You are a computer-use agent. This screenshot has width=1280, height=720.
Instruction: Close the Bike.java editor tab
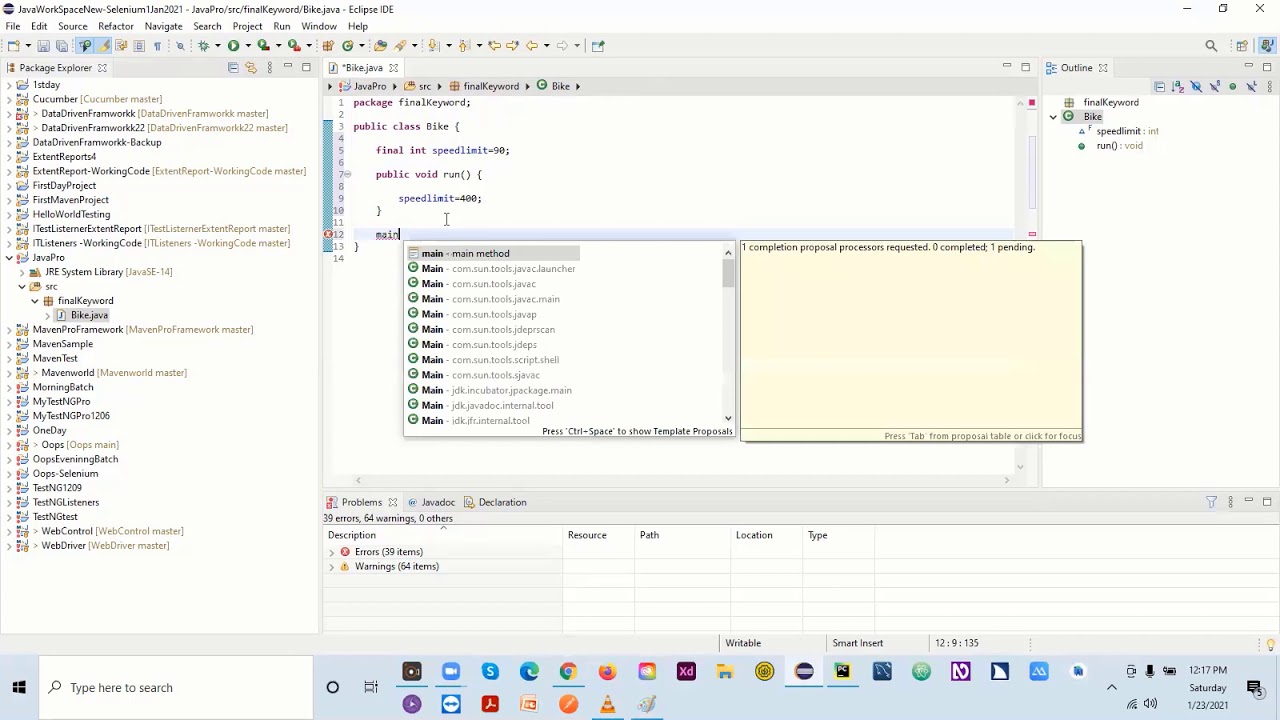[394, 68]
